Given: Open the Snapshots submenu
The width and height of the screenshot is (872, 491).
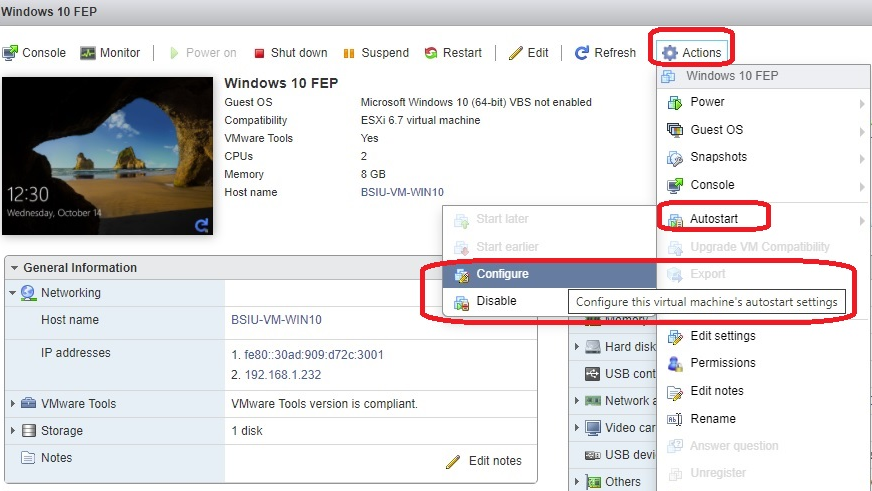Looking at the screenshot, I should tap(718, 157).
